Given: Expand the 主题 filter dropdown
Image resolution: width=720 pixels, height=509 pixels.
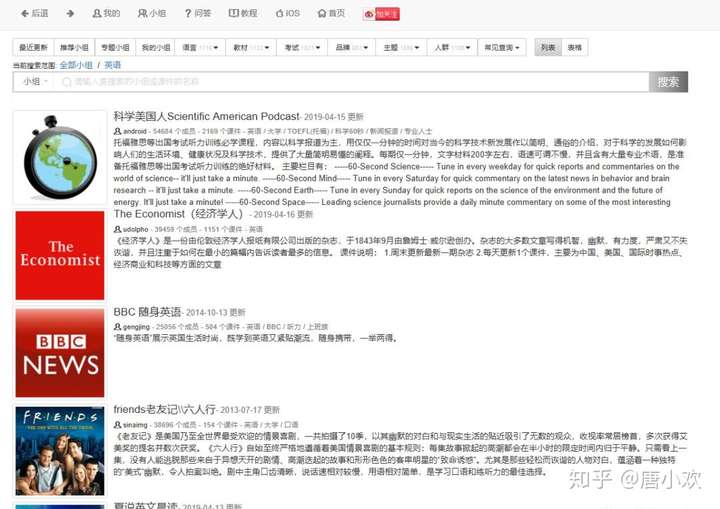Looking at the screenshot, I should click(401, 47).
